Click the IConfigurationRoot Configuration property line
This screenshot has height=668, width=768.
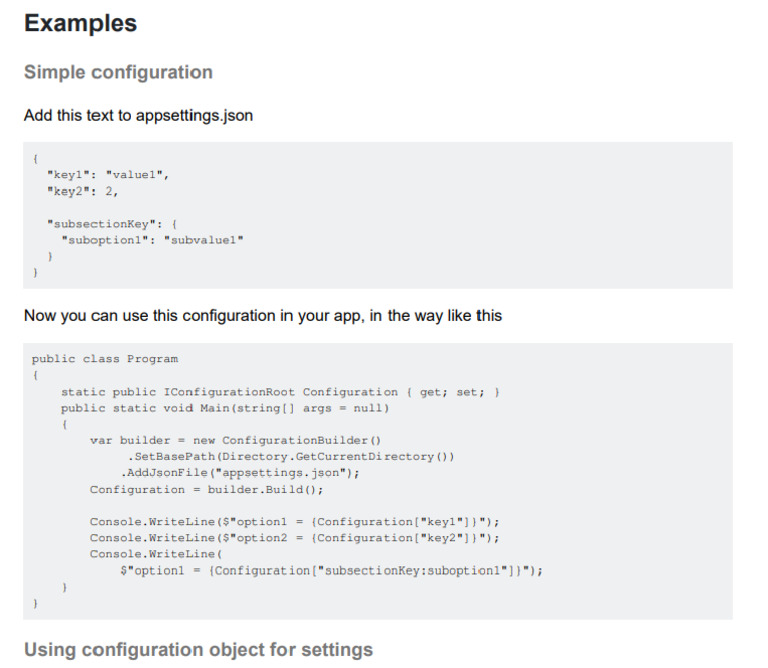coord(280,392)
